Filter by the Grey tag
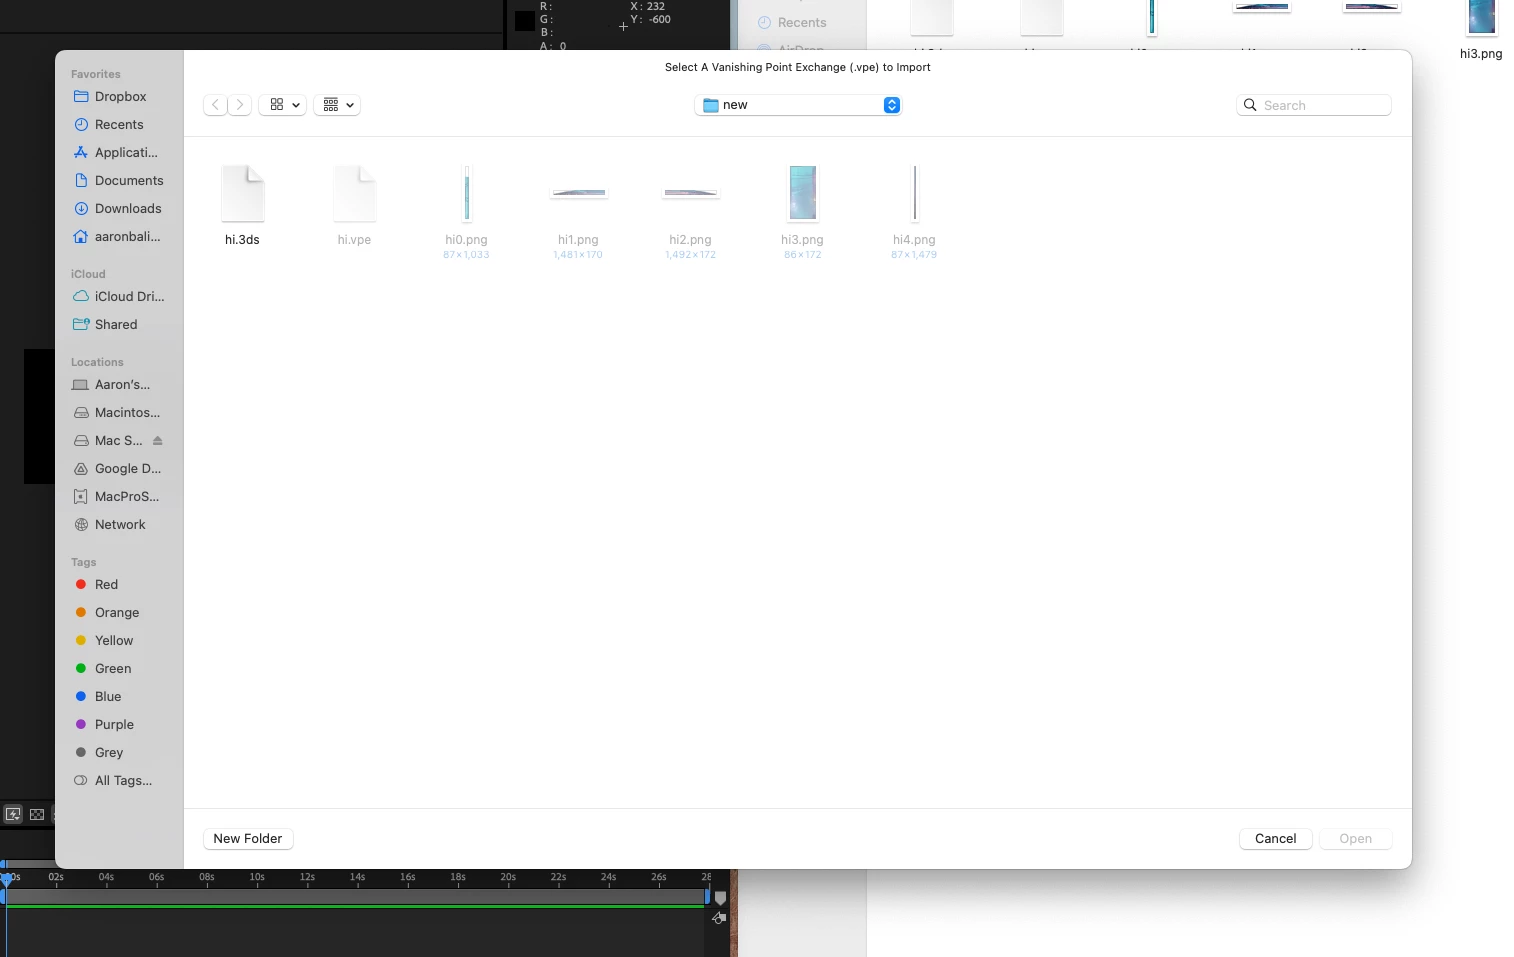 click(99, 753)
